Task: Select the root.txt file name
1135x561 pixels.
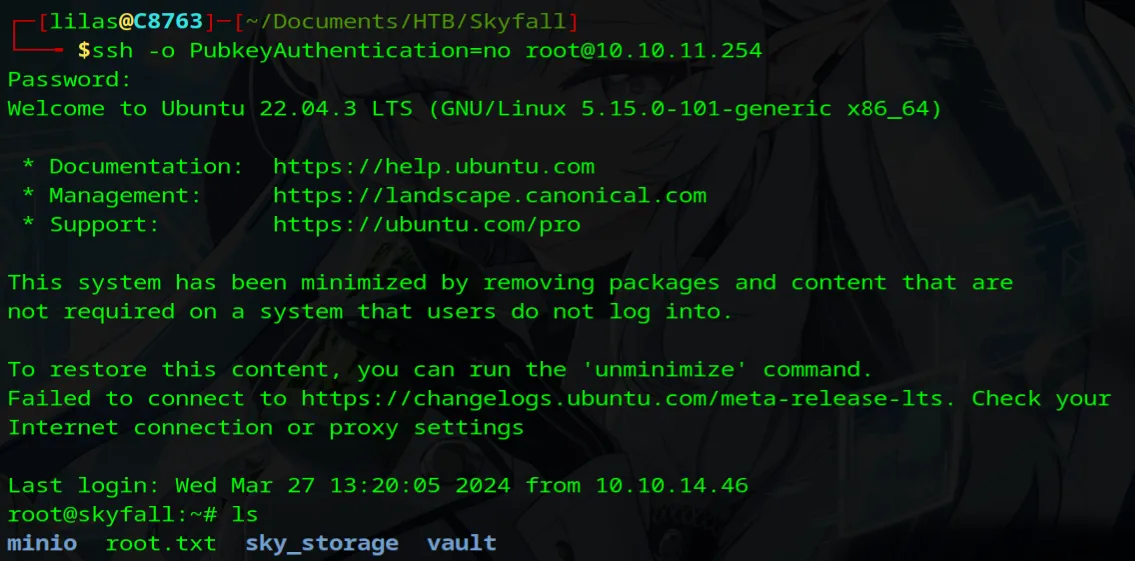Action: (160, 543)
